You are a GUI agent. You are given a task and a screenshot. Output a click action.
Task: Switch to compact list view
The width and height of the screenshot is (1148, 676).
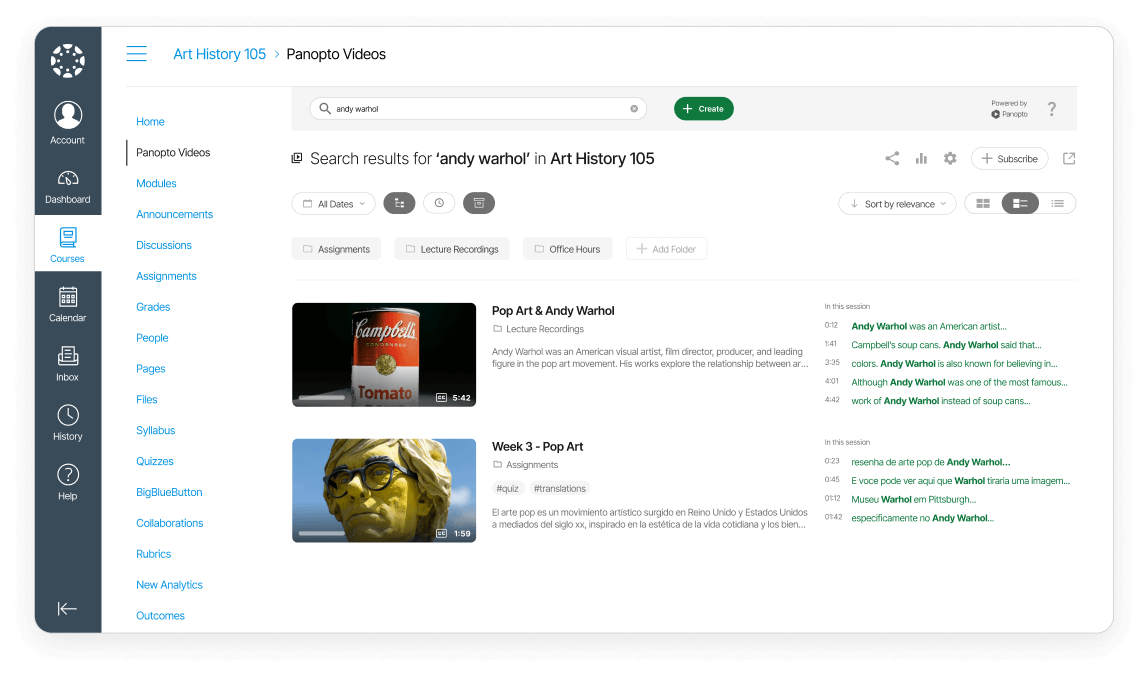click(1057, 203)
